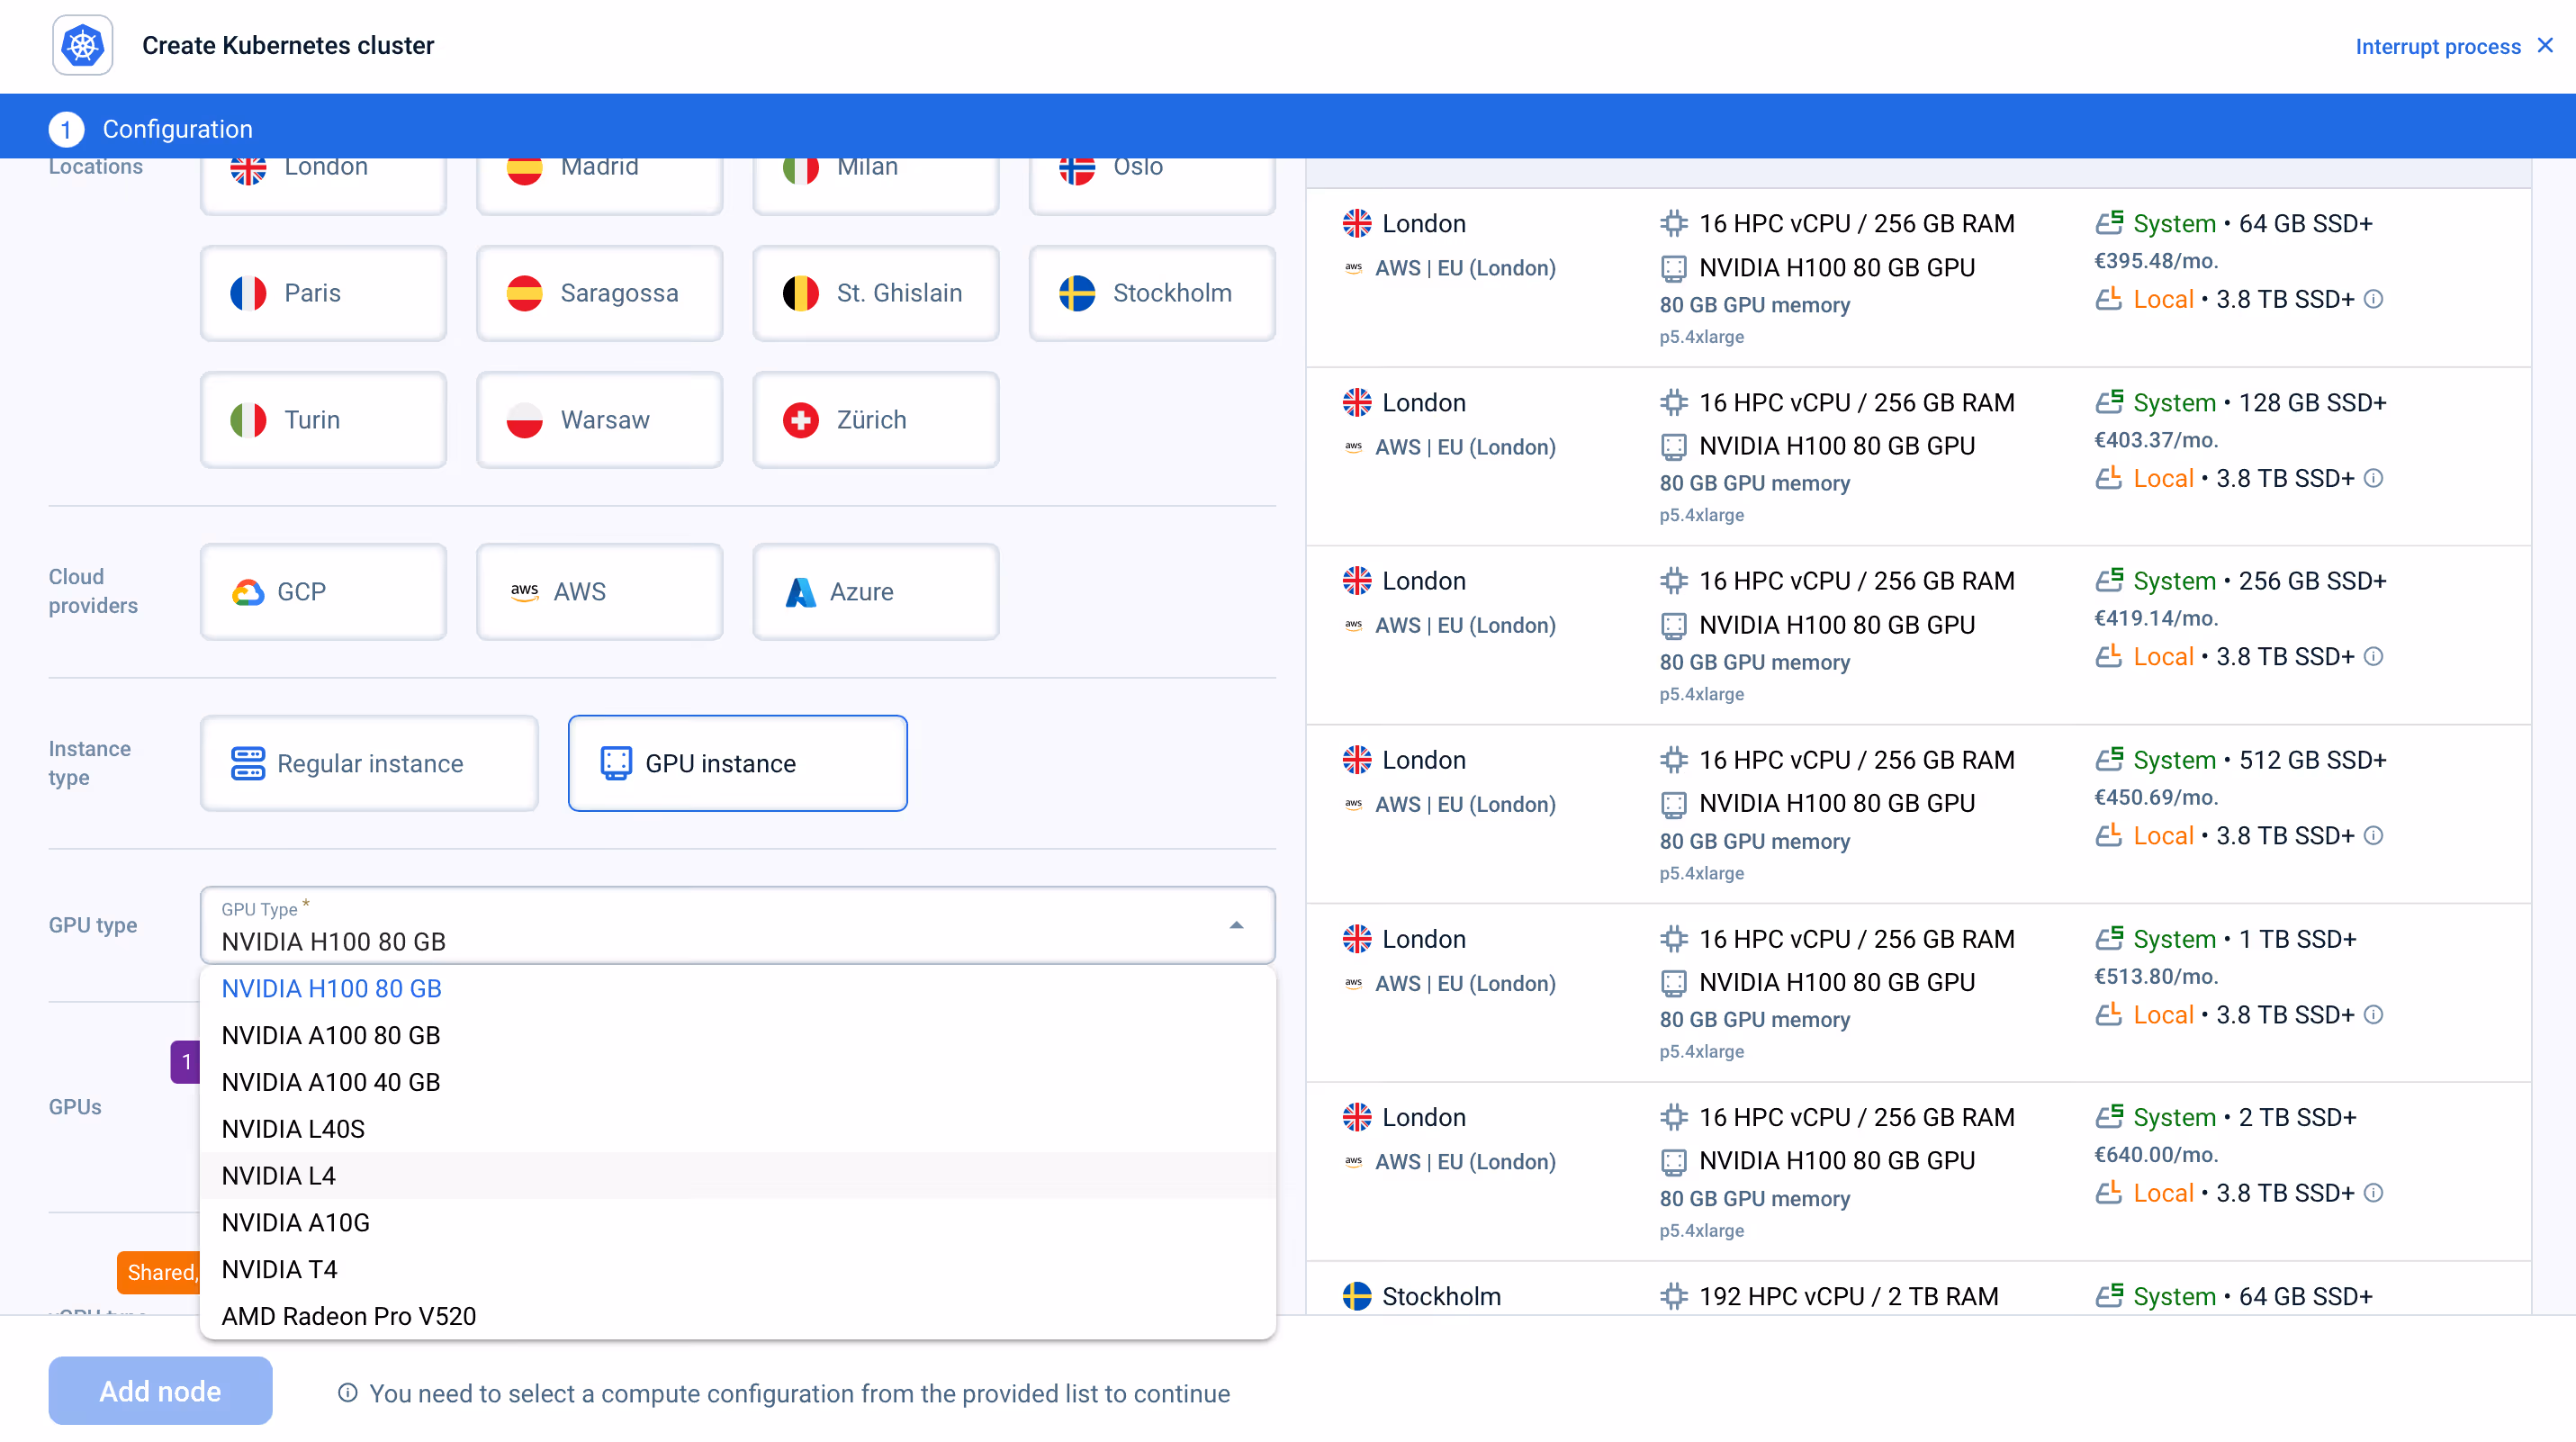Click the Google Cloud logo icon
2576x1442 pixels.
pos(248,592)
